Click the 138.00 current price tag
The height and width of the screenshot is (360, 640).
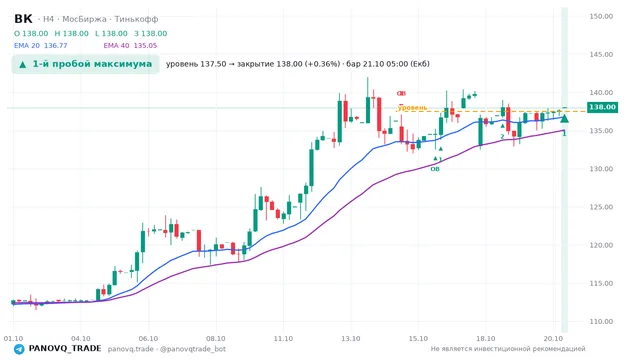(602, 107)
